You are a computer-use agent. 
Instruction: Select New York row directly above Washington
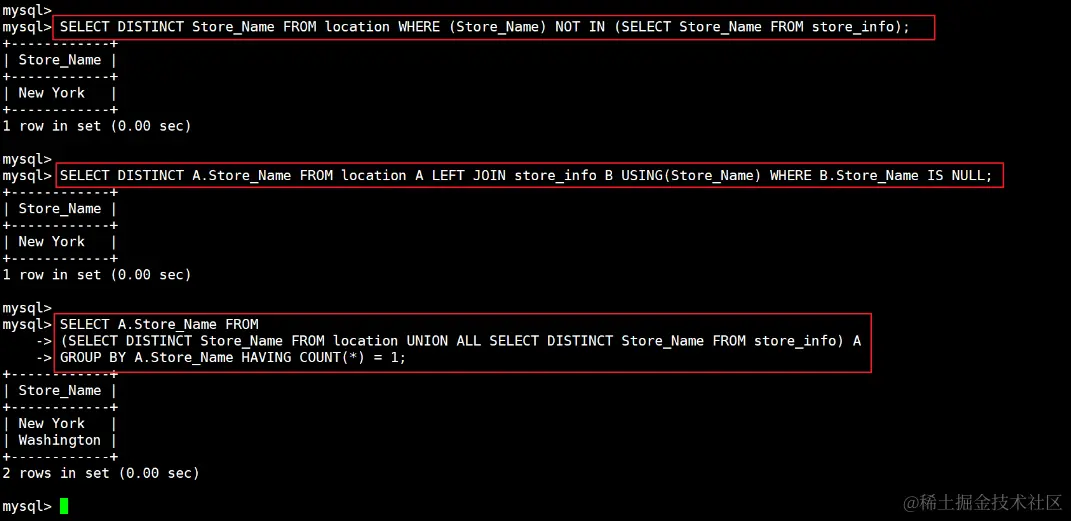(52, 423)
